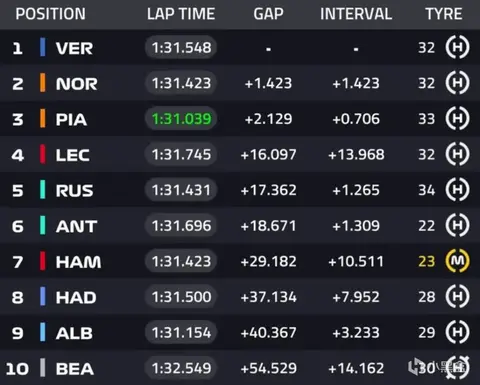This screenshot has height=385, width=480.
Task: Click the hard tyre icon for ALB
Action: (x=457, y=332)
